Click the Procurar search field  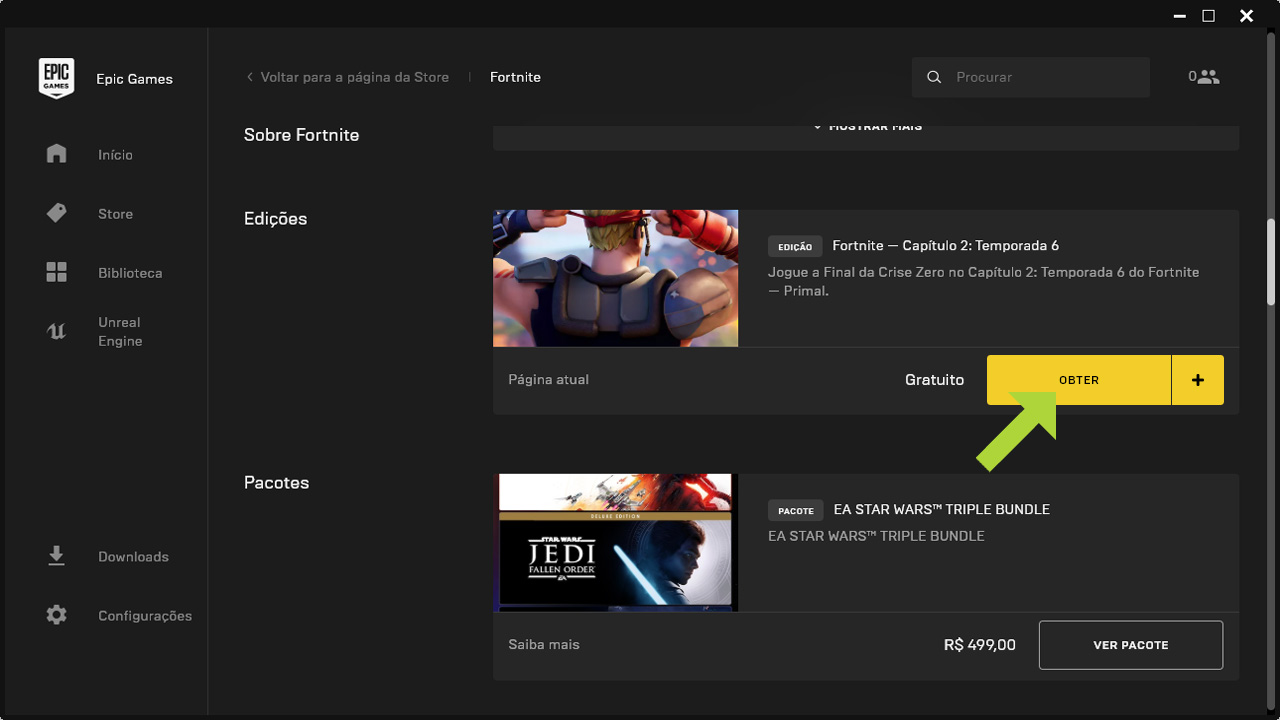coord(1031,77)
